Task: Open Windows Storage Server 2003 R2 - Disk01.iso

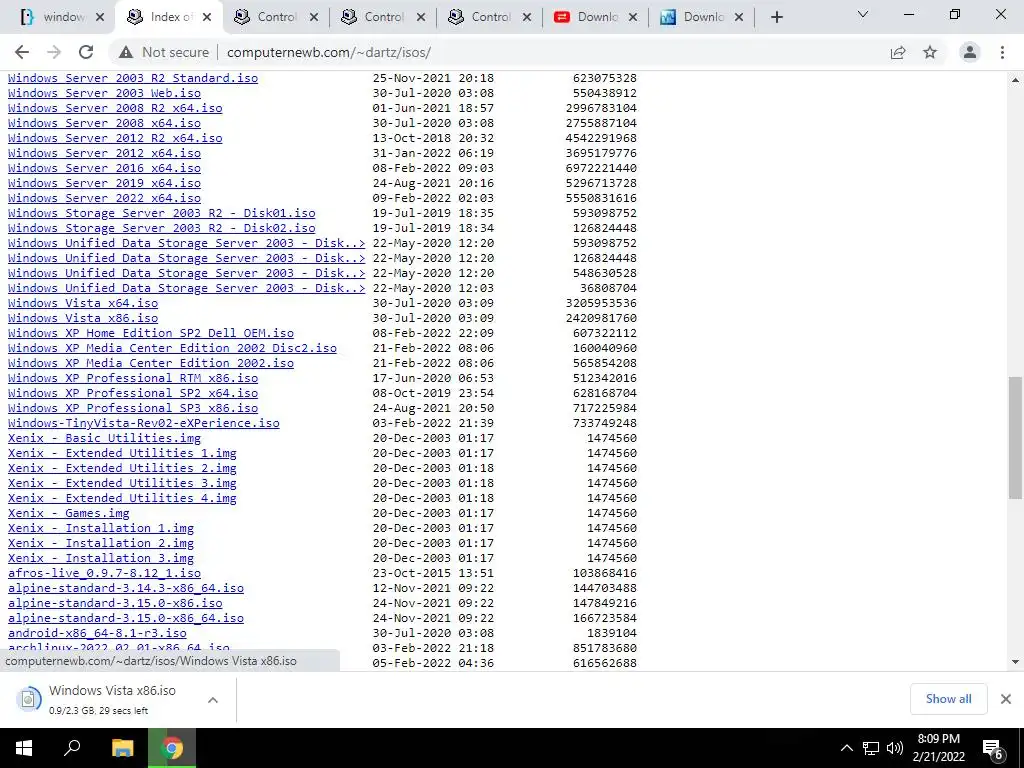Action: (x=161, y=213)
